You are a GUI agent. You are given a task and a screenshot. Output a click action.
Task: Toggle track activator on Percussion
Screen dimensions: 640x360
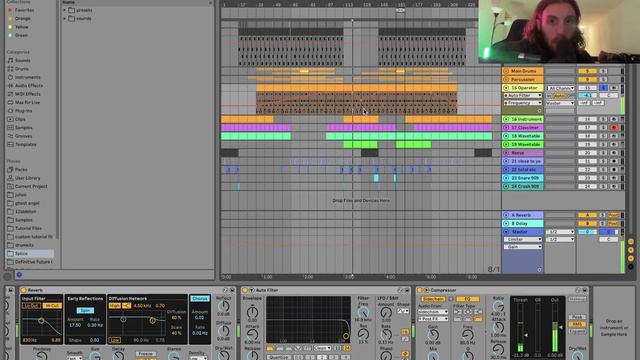[587, 80]
